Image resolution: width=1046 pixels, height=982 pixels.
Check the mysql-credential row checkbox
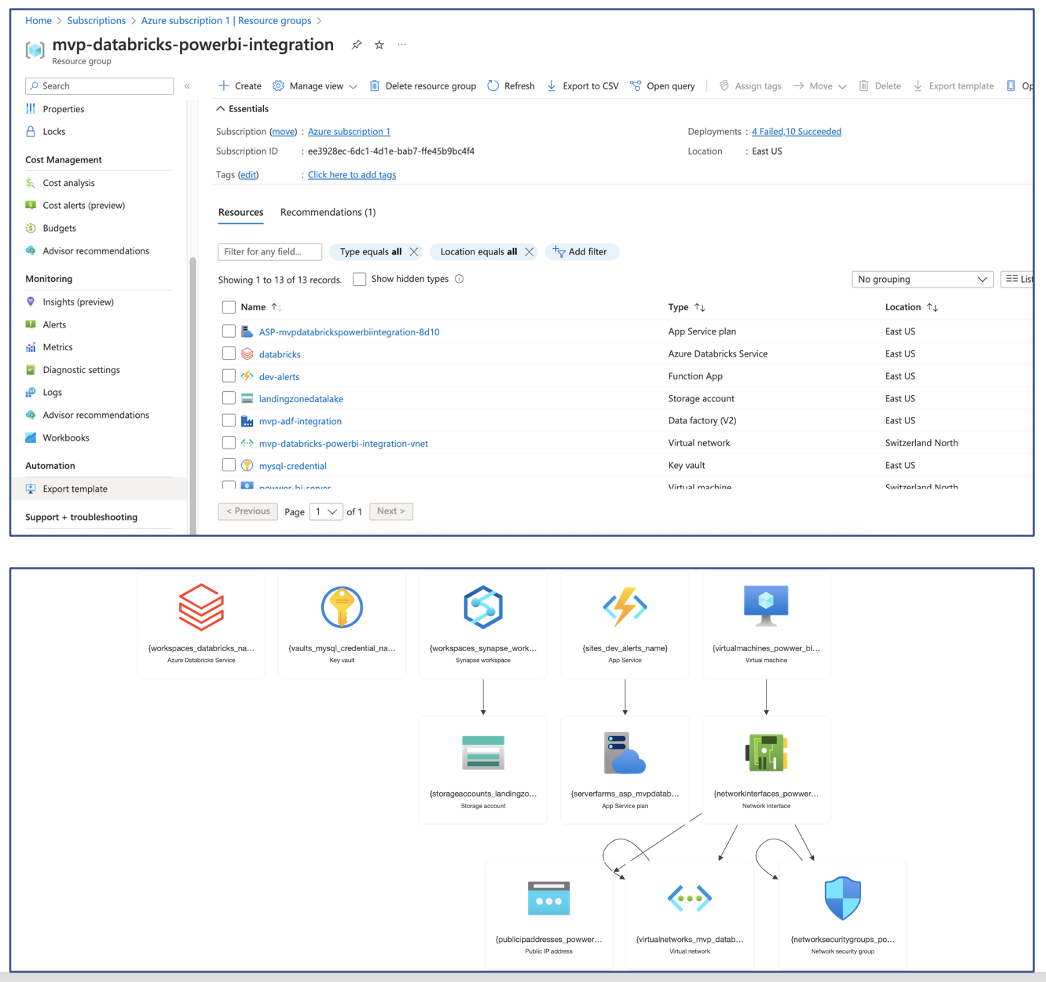click(229, 464)
